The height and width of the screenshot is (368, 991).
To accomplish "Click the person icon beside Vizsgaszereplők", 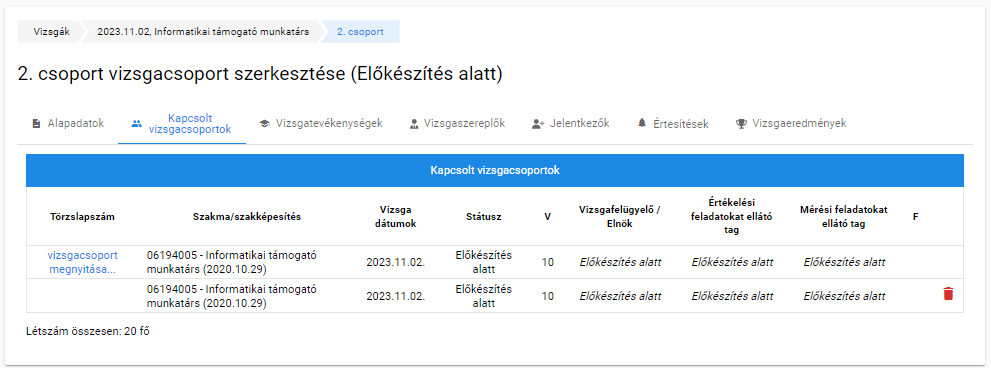I will click(x=414, y=124).
